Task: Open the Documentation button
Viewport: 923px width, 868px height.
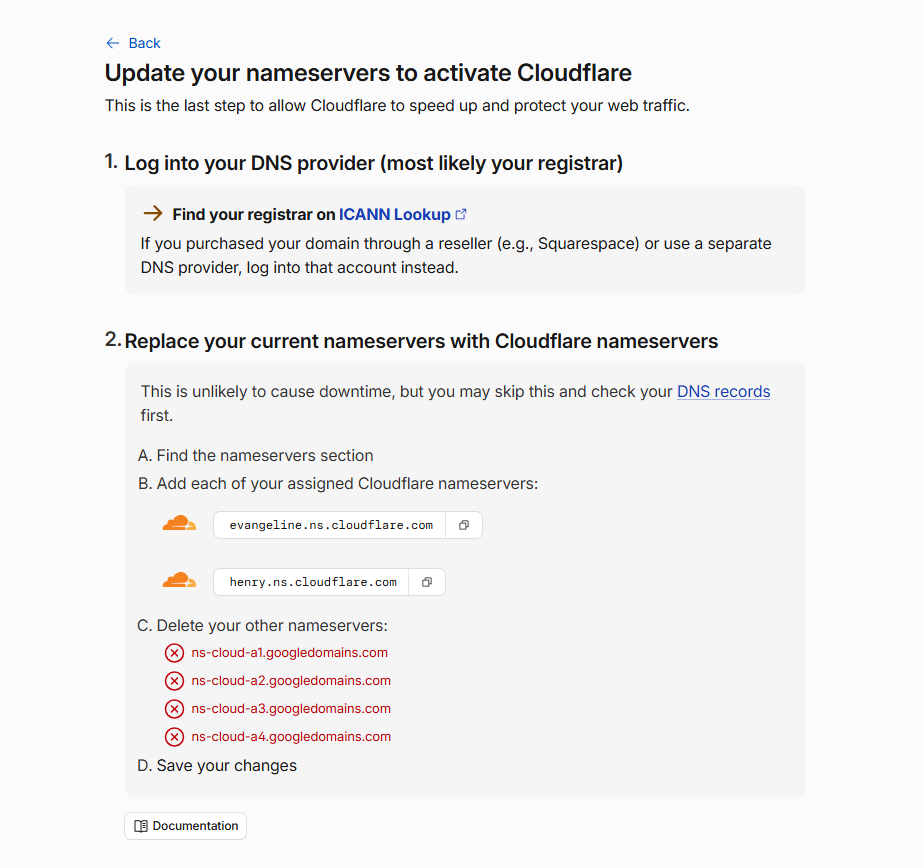Action: tap(185, 826)
